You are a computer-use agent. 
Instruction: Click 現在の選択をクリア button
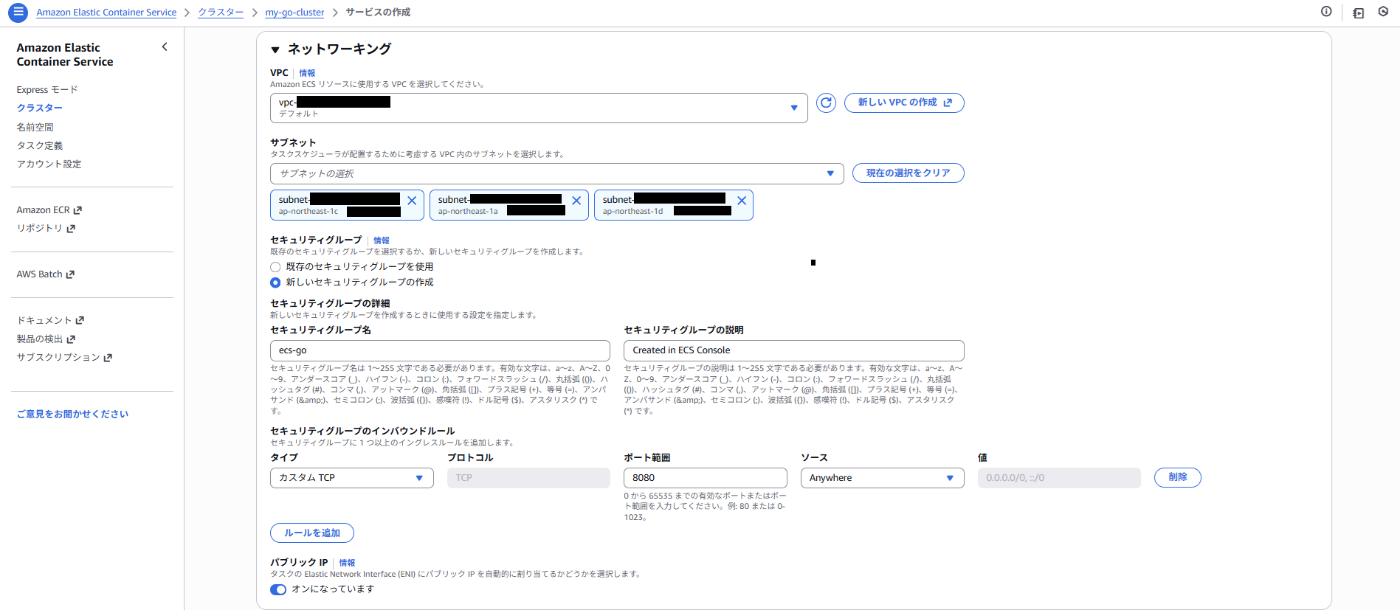point(908,173)
